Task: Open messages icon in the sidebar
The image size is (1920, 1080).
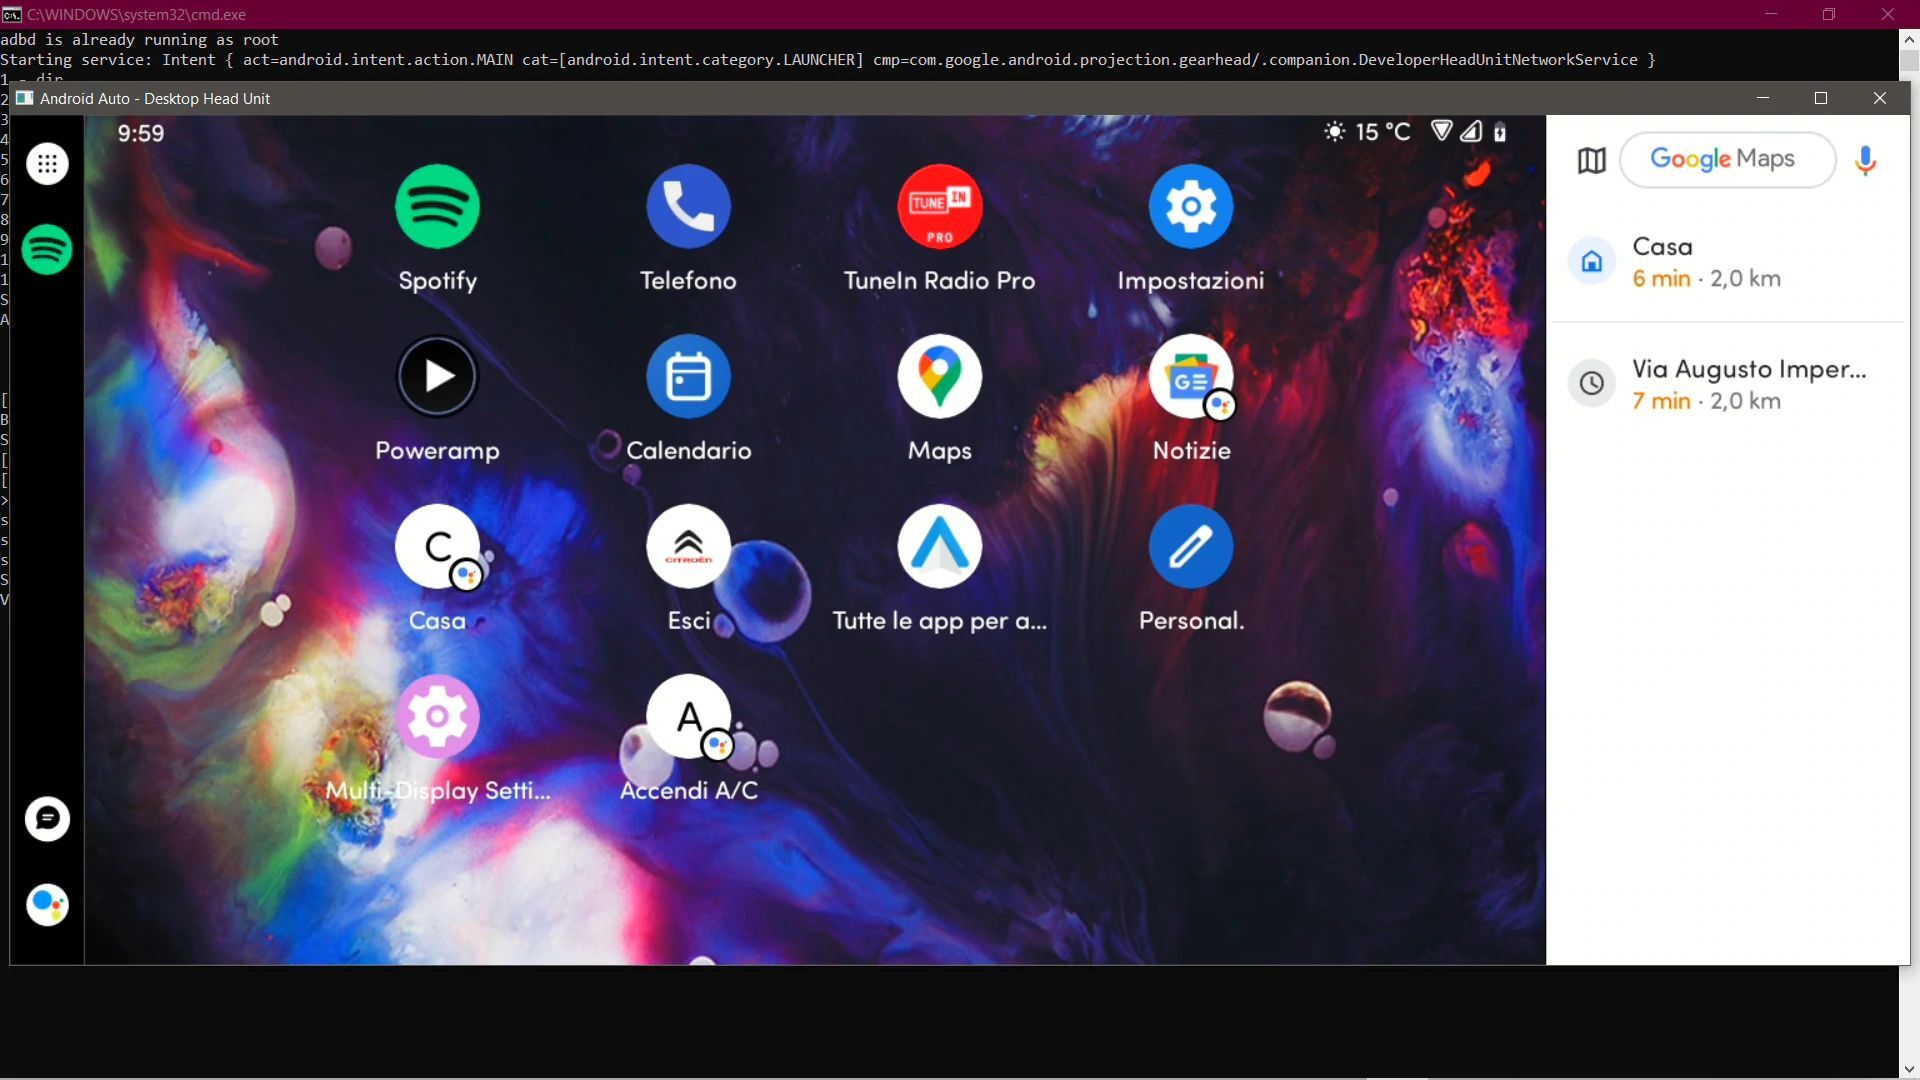Action: tap(47, 818)
